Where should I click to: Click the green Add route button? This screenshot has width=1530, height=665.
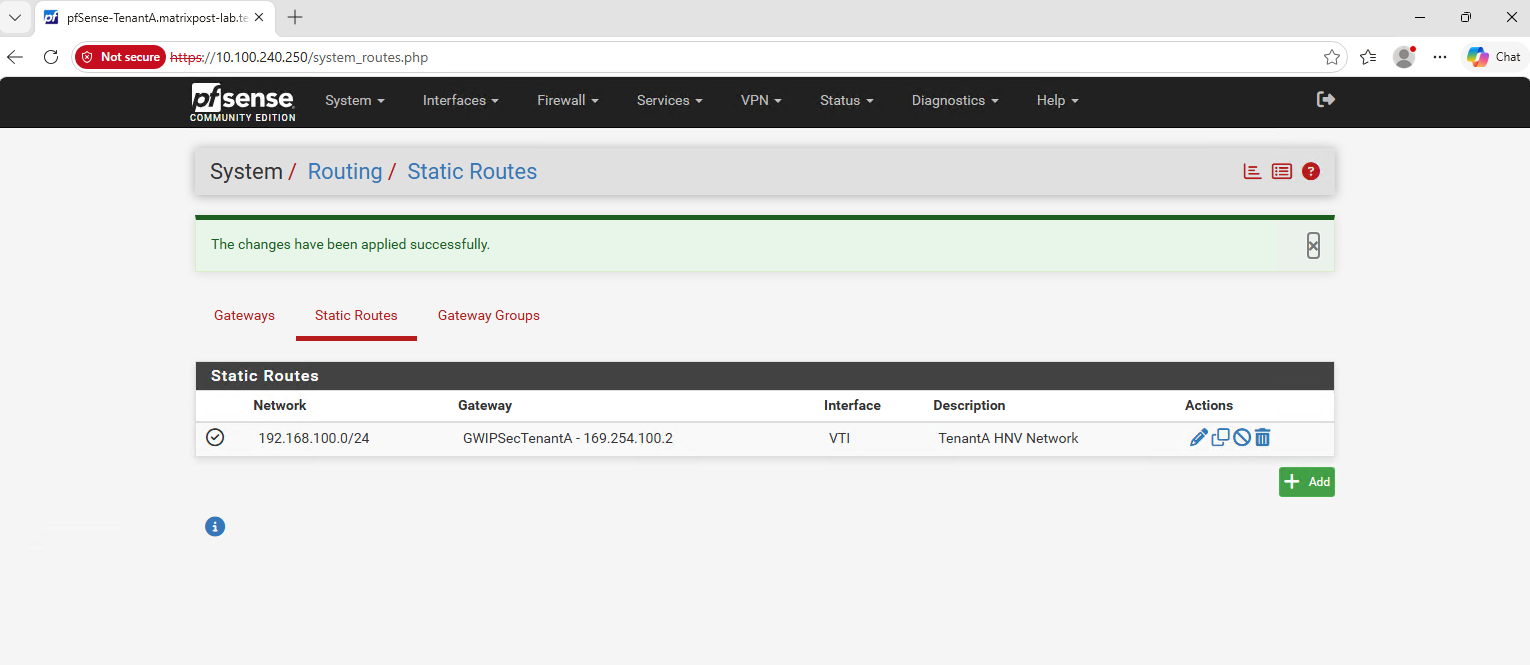click(x=1306, y=482)
